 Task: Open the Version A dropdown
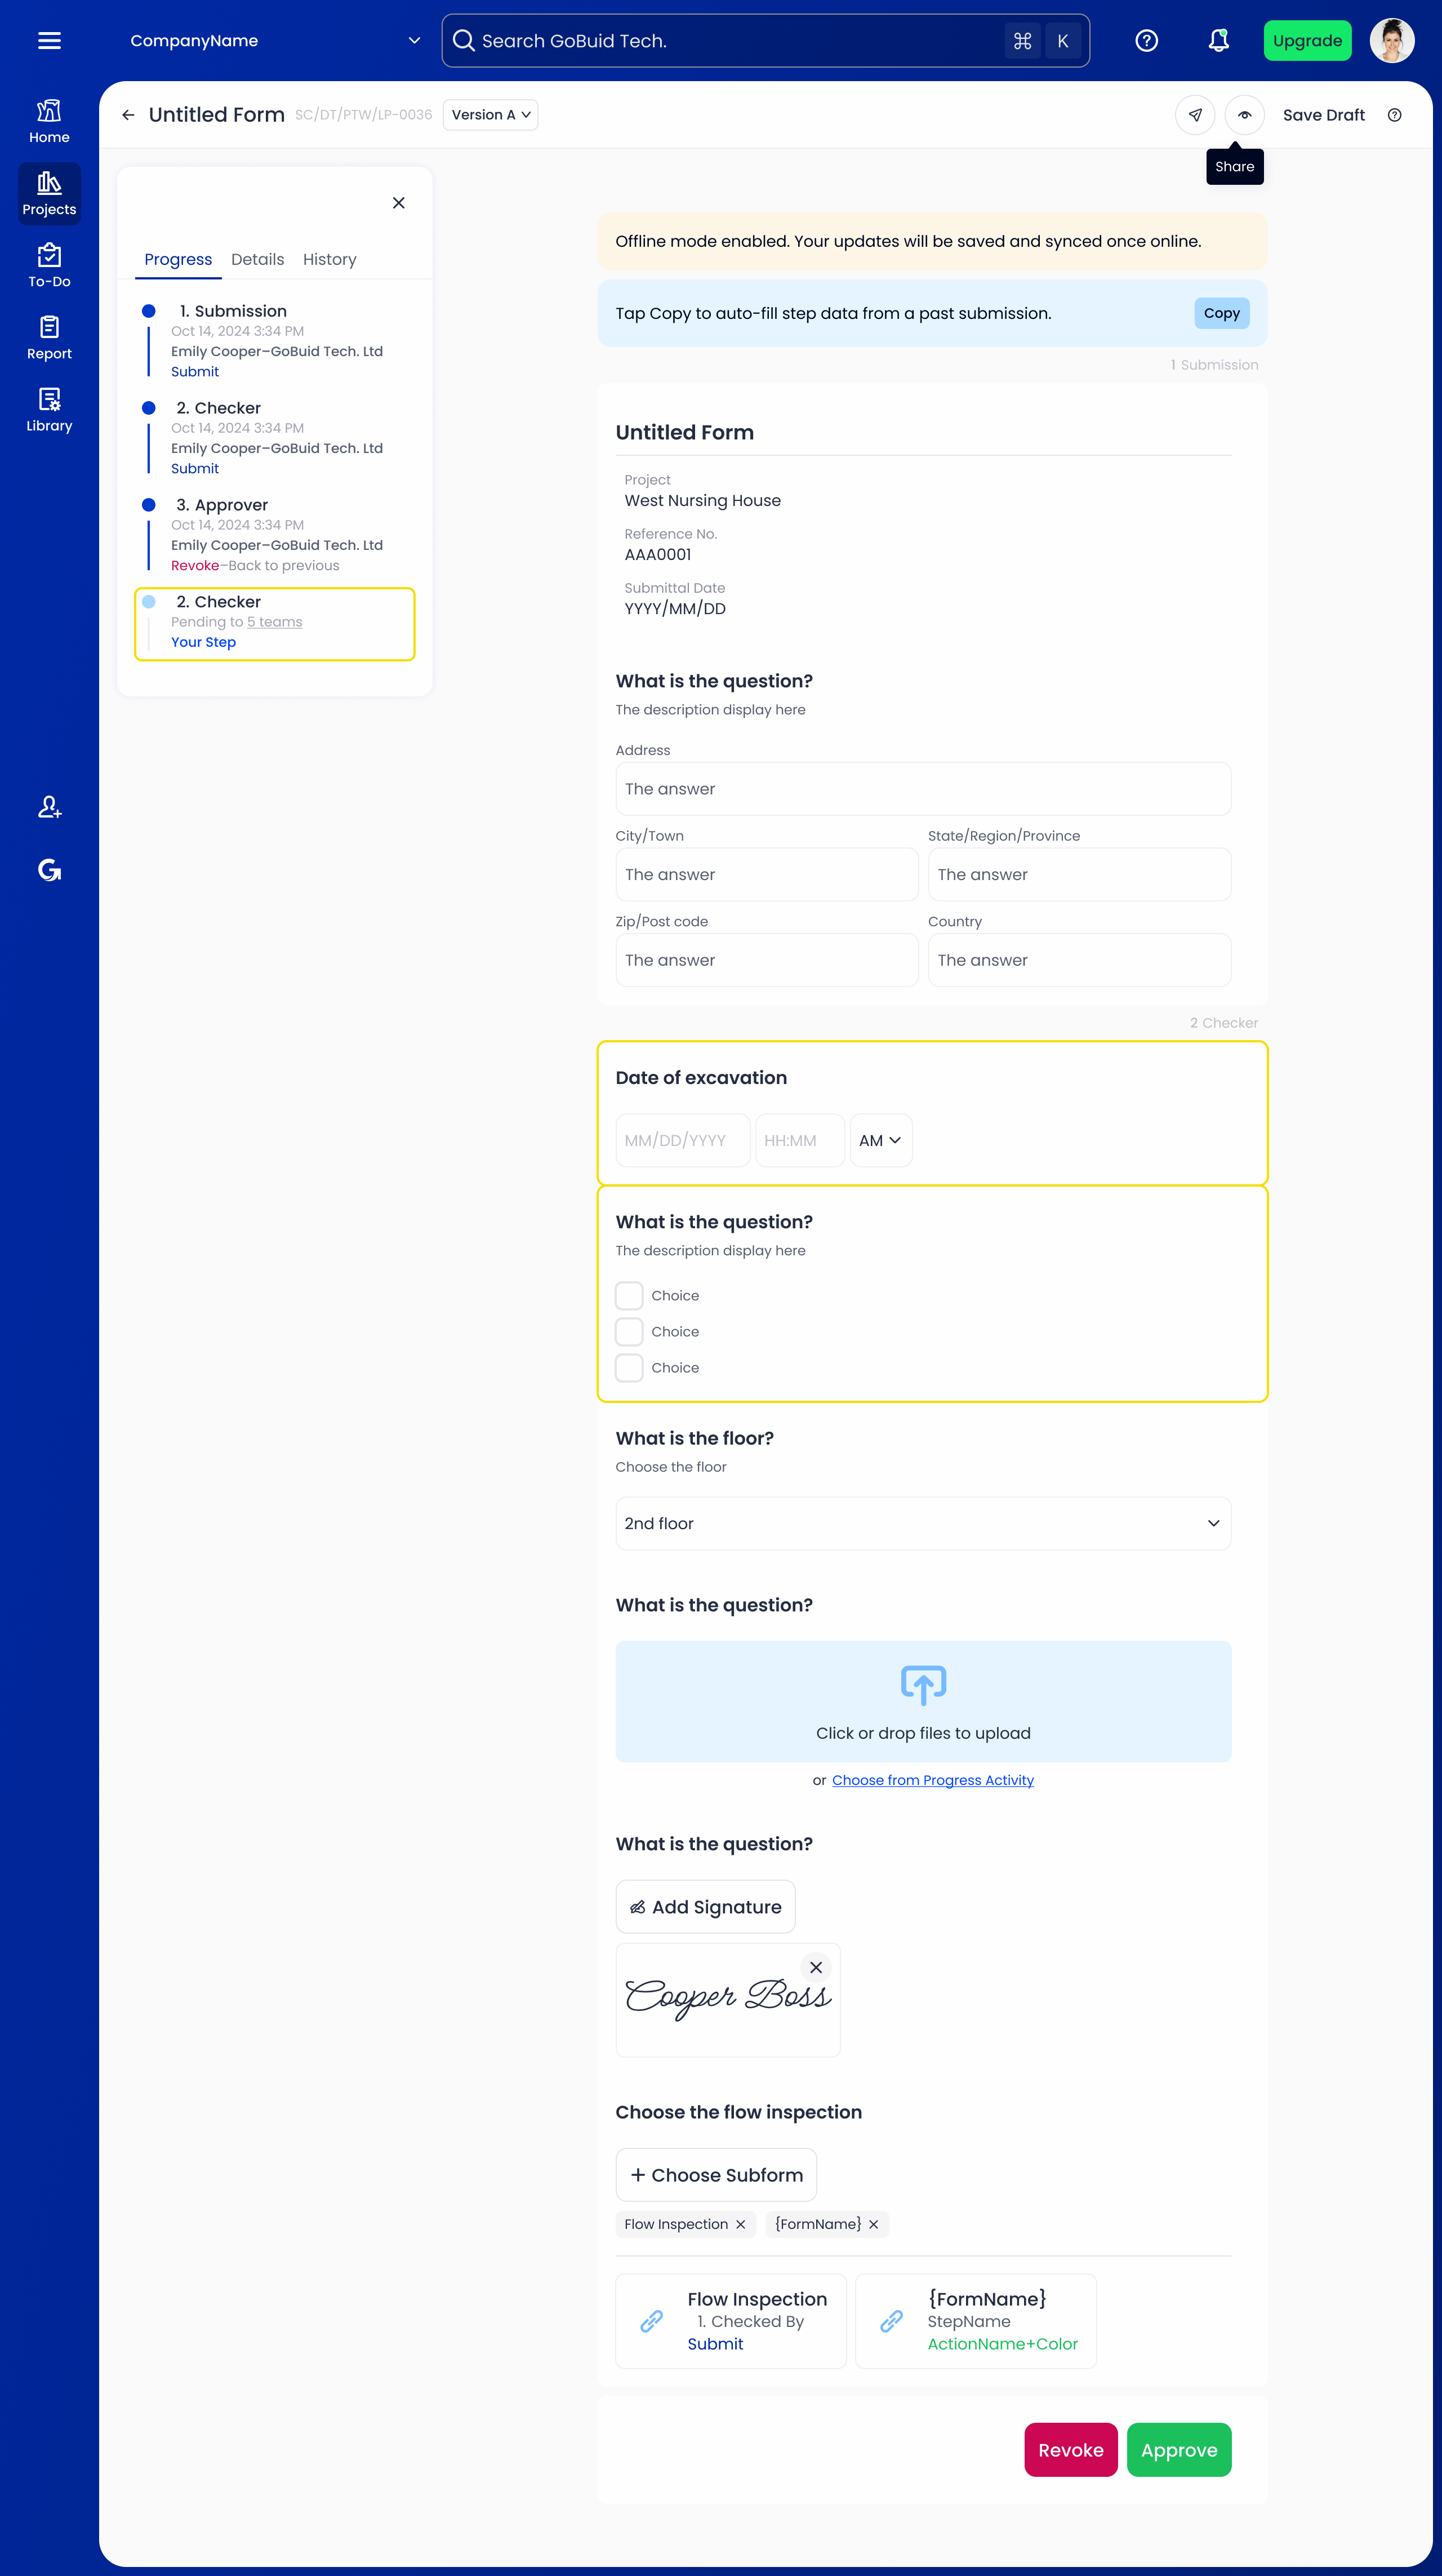490,115
